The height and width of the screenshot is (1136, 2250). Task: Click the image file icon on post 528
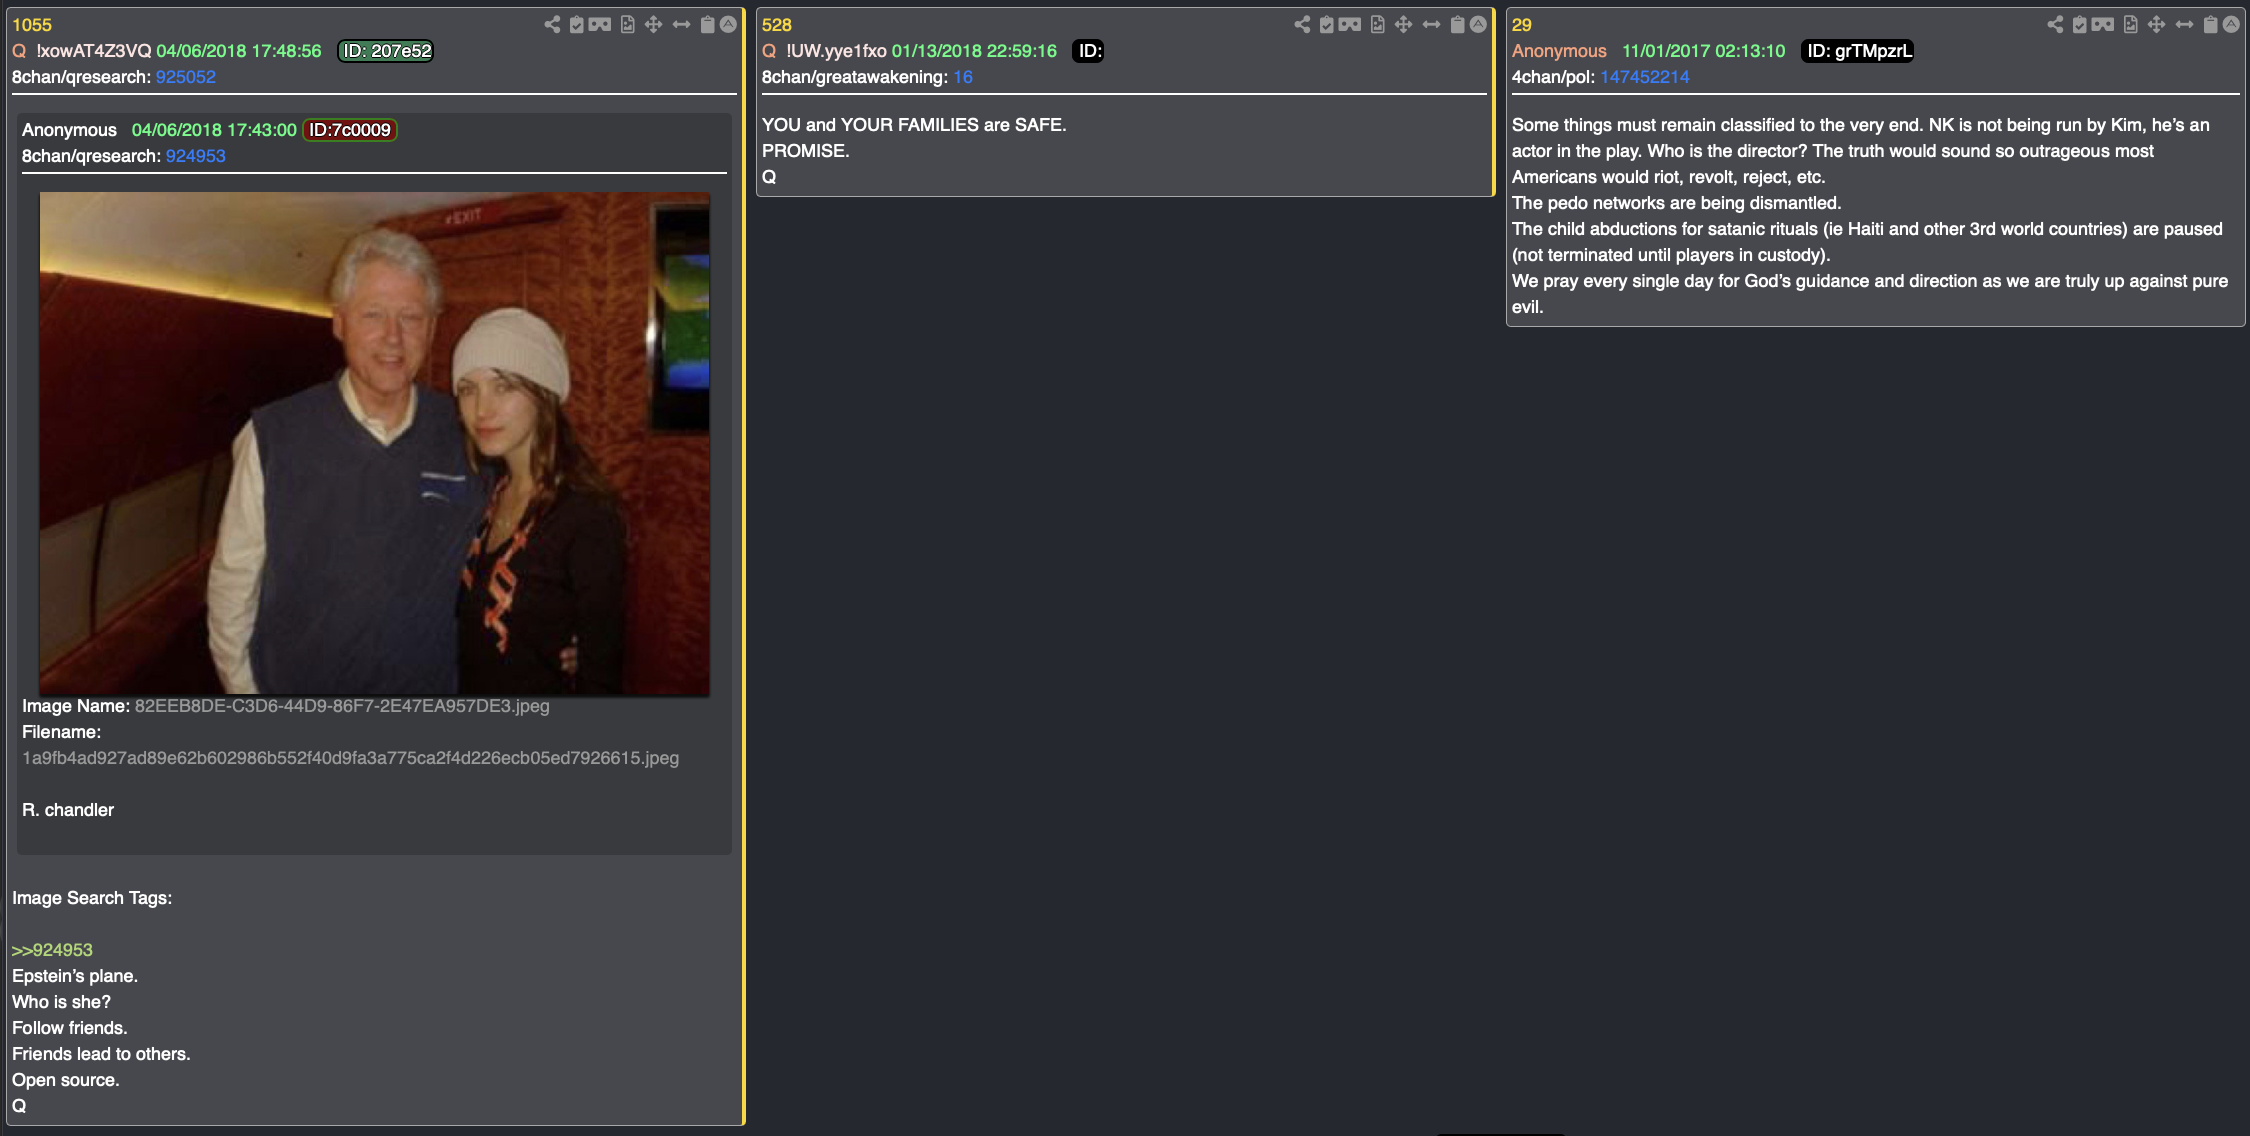coord(1377,24)
